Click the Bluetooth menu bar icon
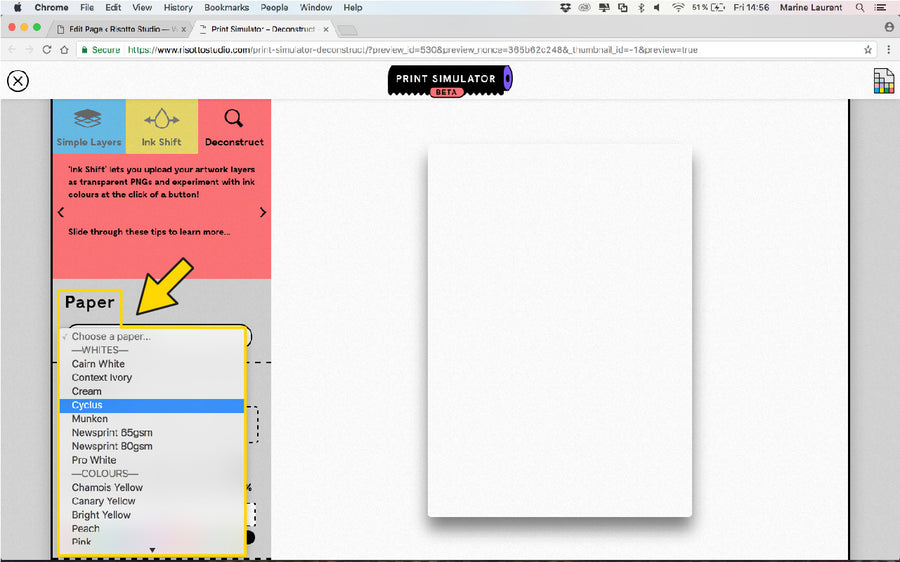The height and width of the screenshot is (562, 900). point(641,7)
